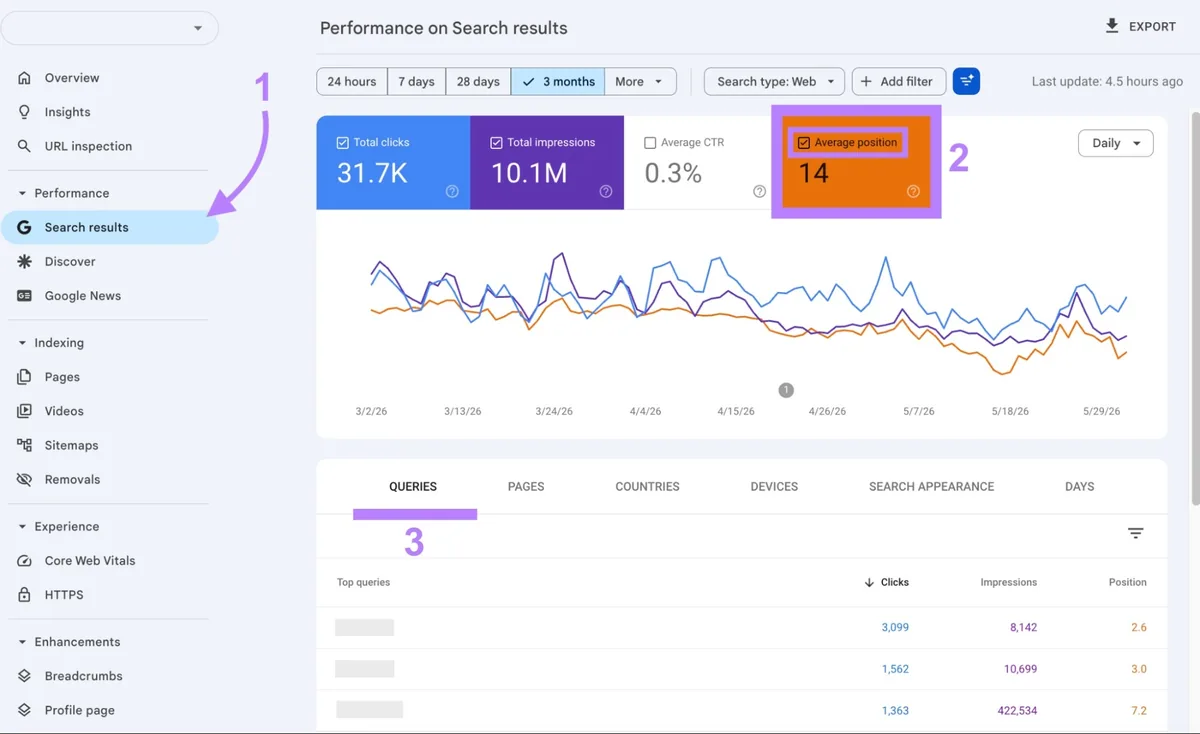Collapse the Indexing section
The height and width of the screenshot is (734, 1200).
pos(22,343)
